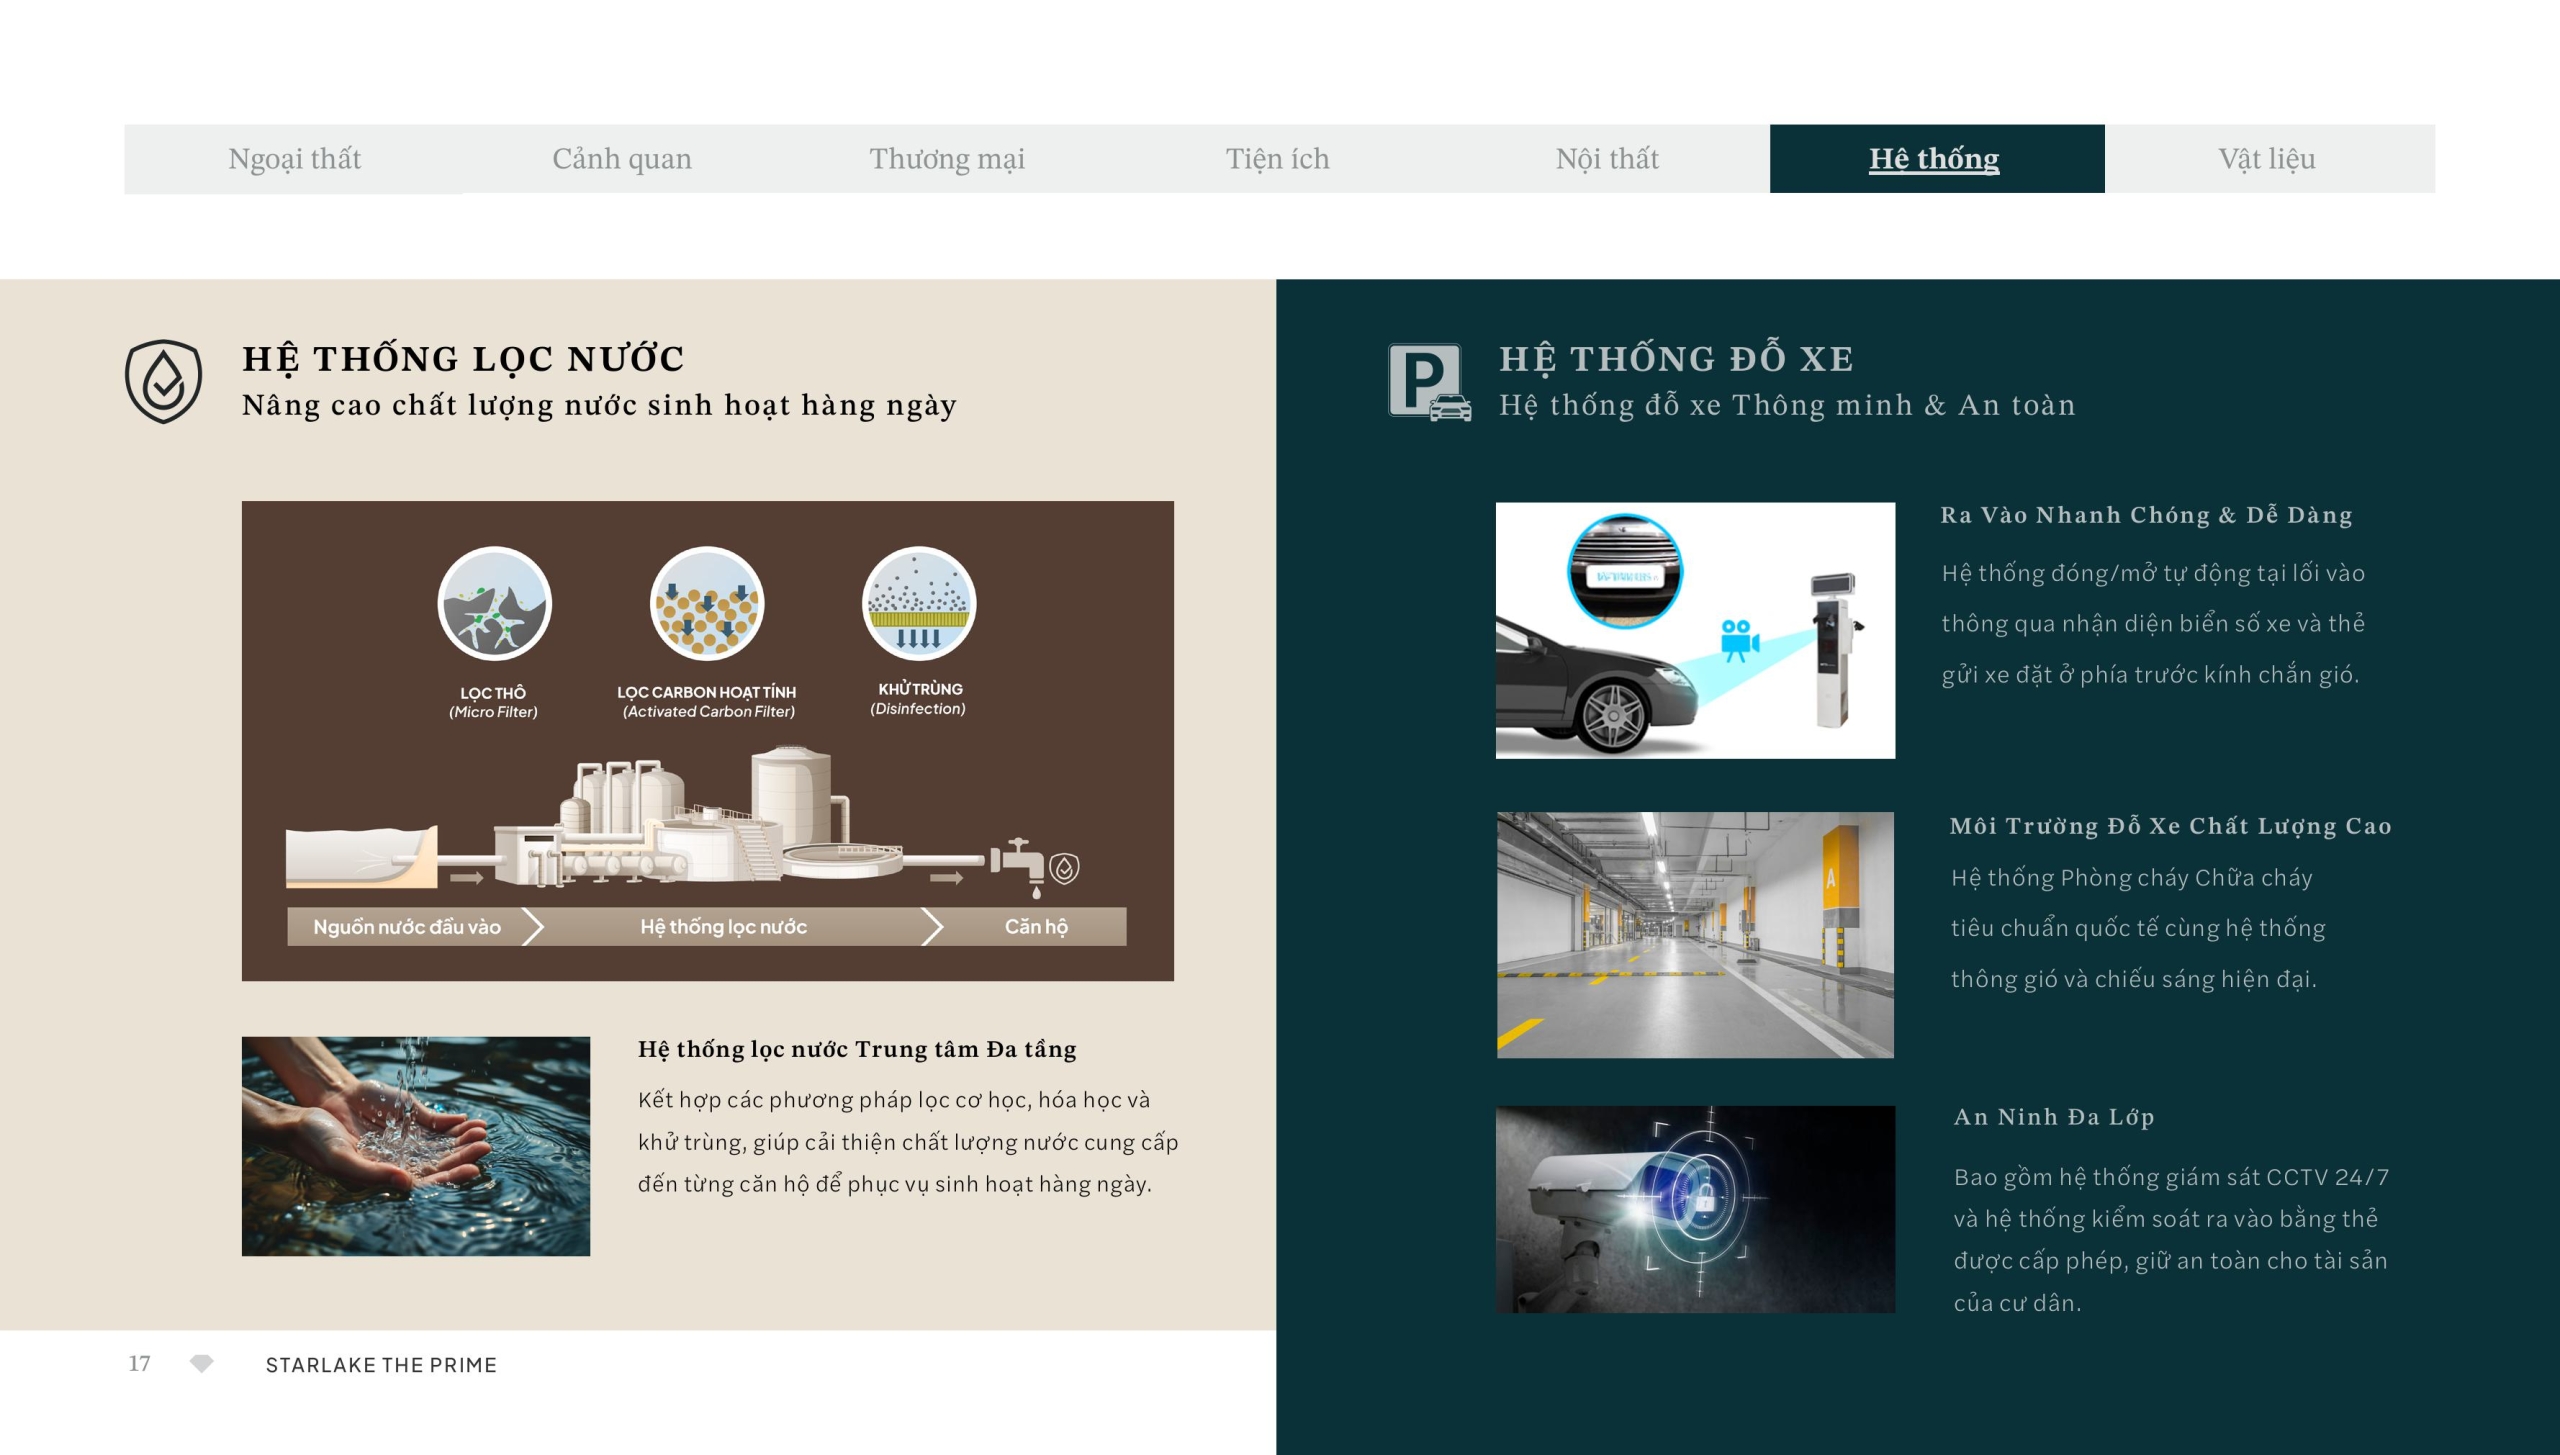Open the Nội thất tab

pos(1606,159)
